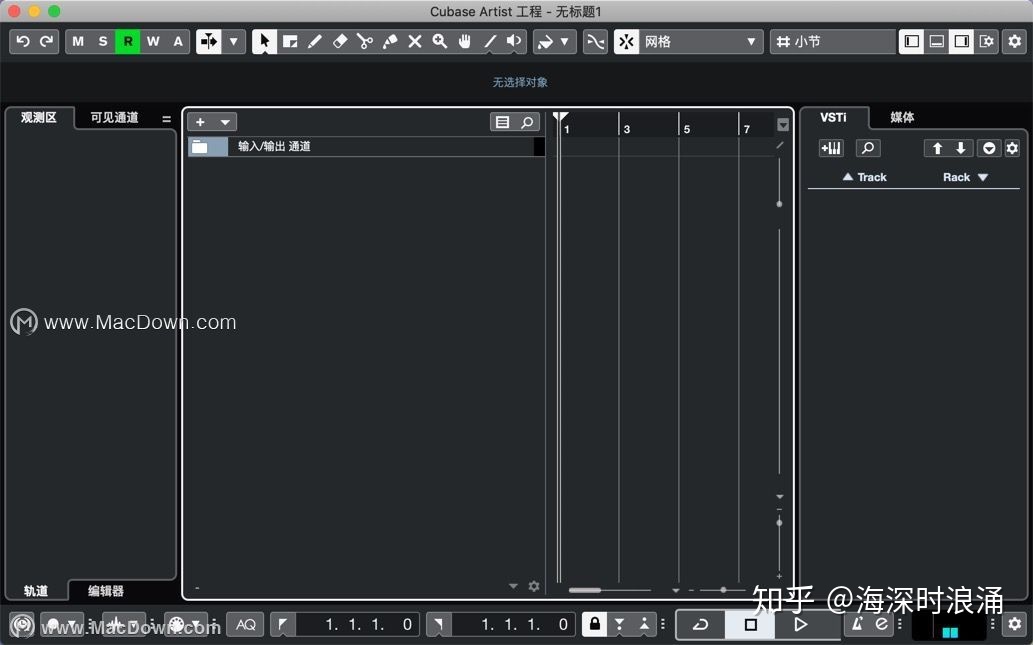This screenshot has height=645, width=1033.
Task: Switch to the VSTi tab
Action: [x=833, y=118]
